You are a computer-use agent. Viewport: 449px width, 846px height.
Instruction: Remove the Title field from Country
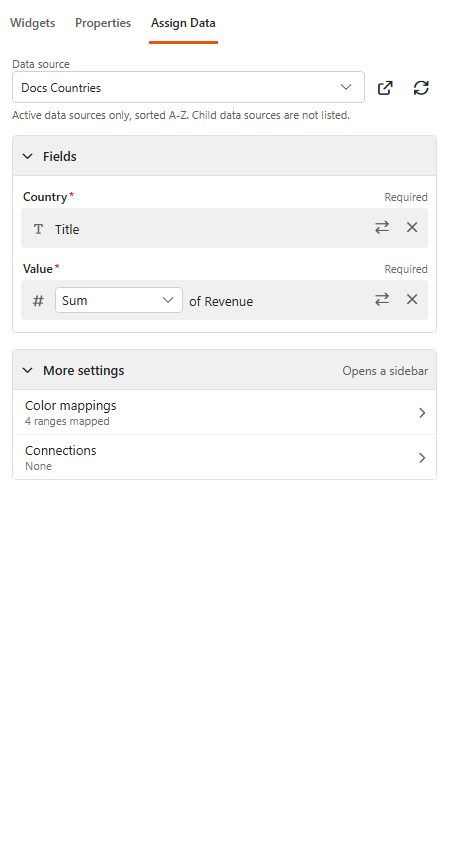click(x=412, y=228)
